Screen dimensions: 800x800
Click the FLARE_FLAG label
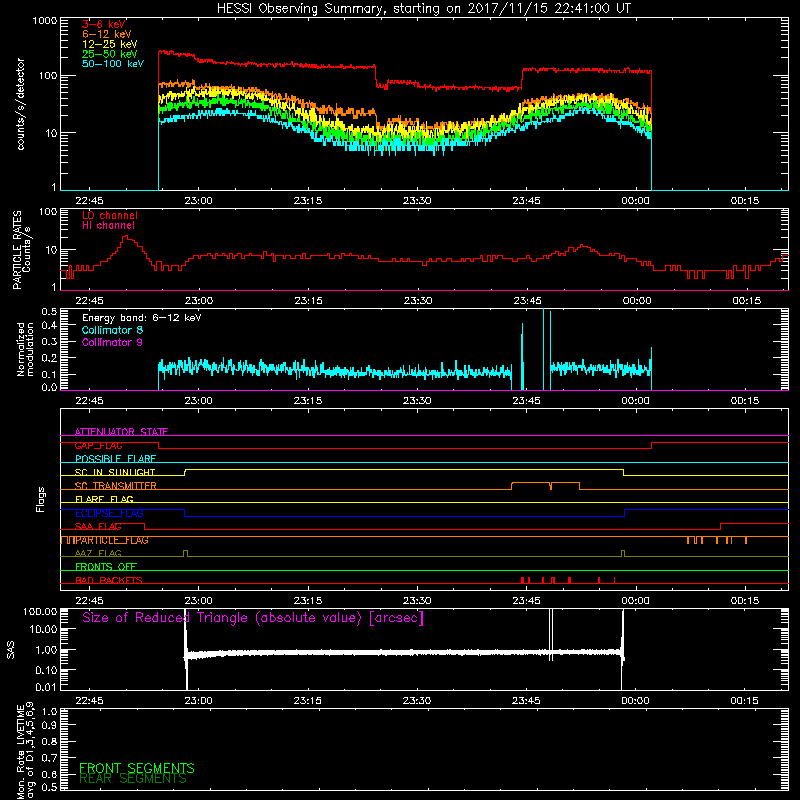click(x=104, y=499)
